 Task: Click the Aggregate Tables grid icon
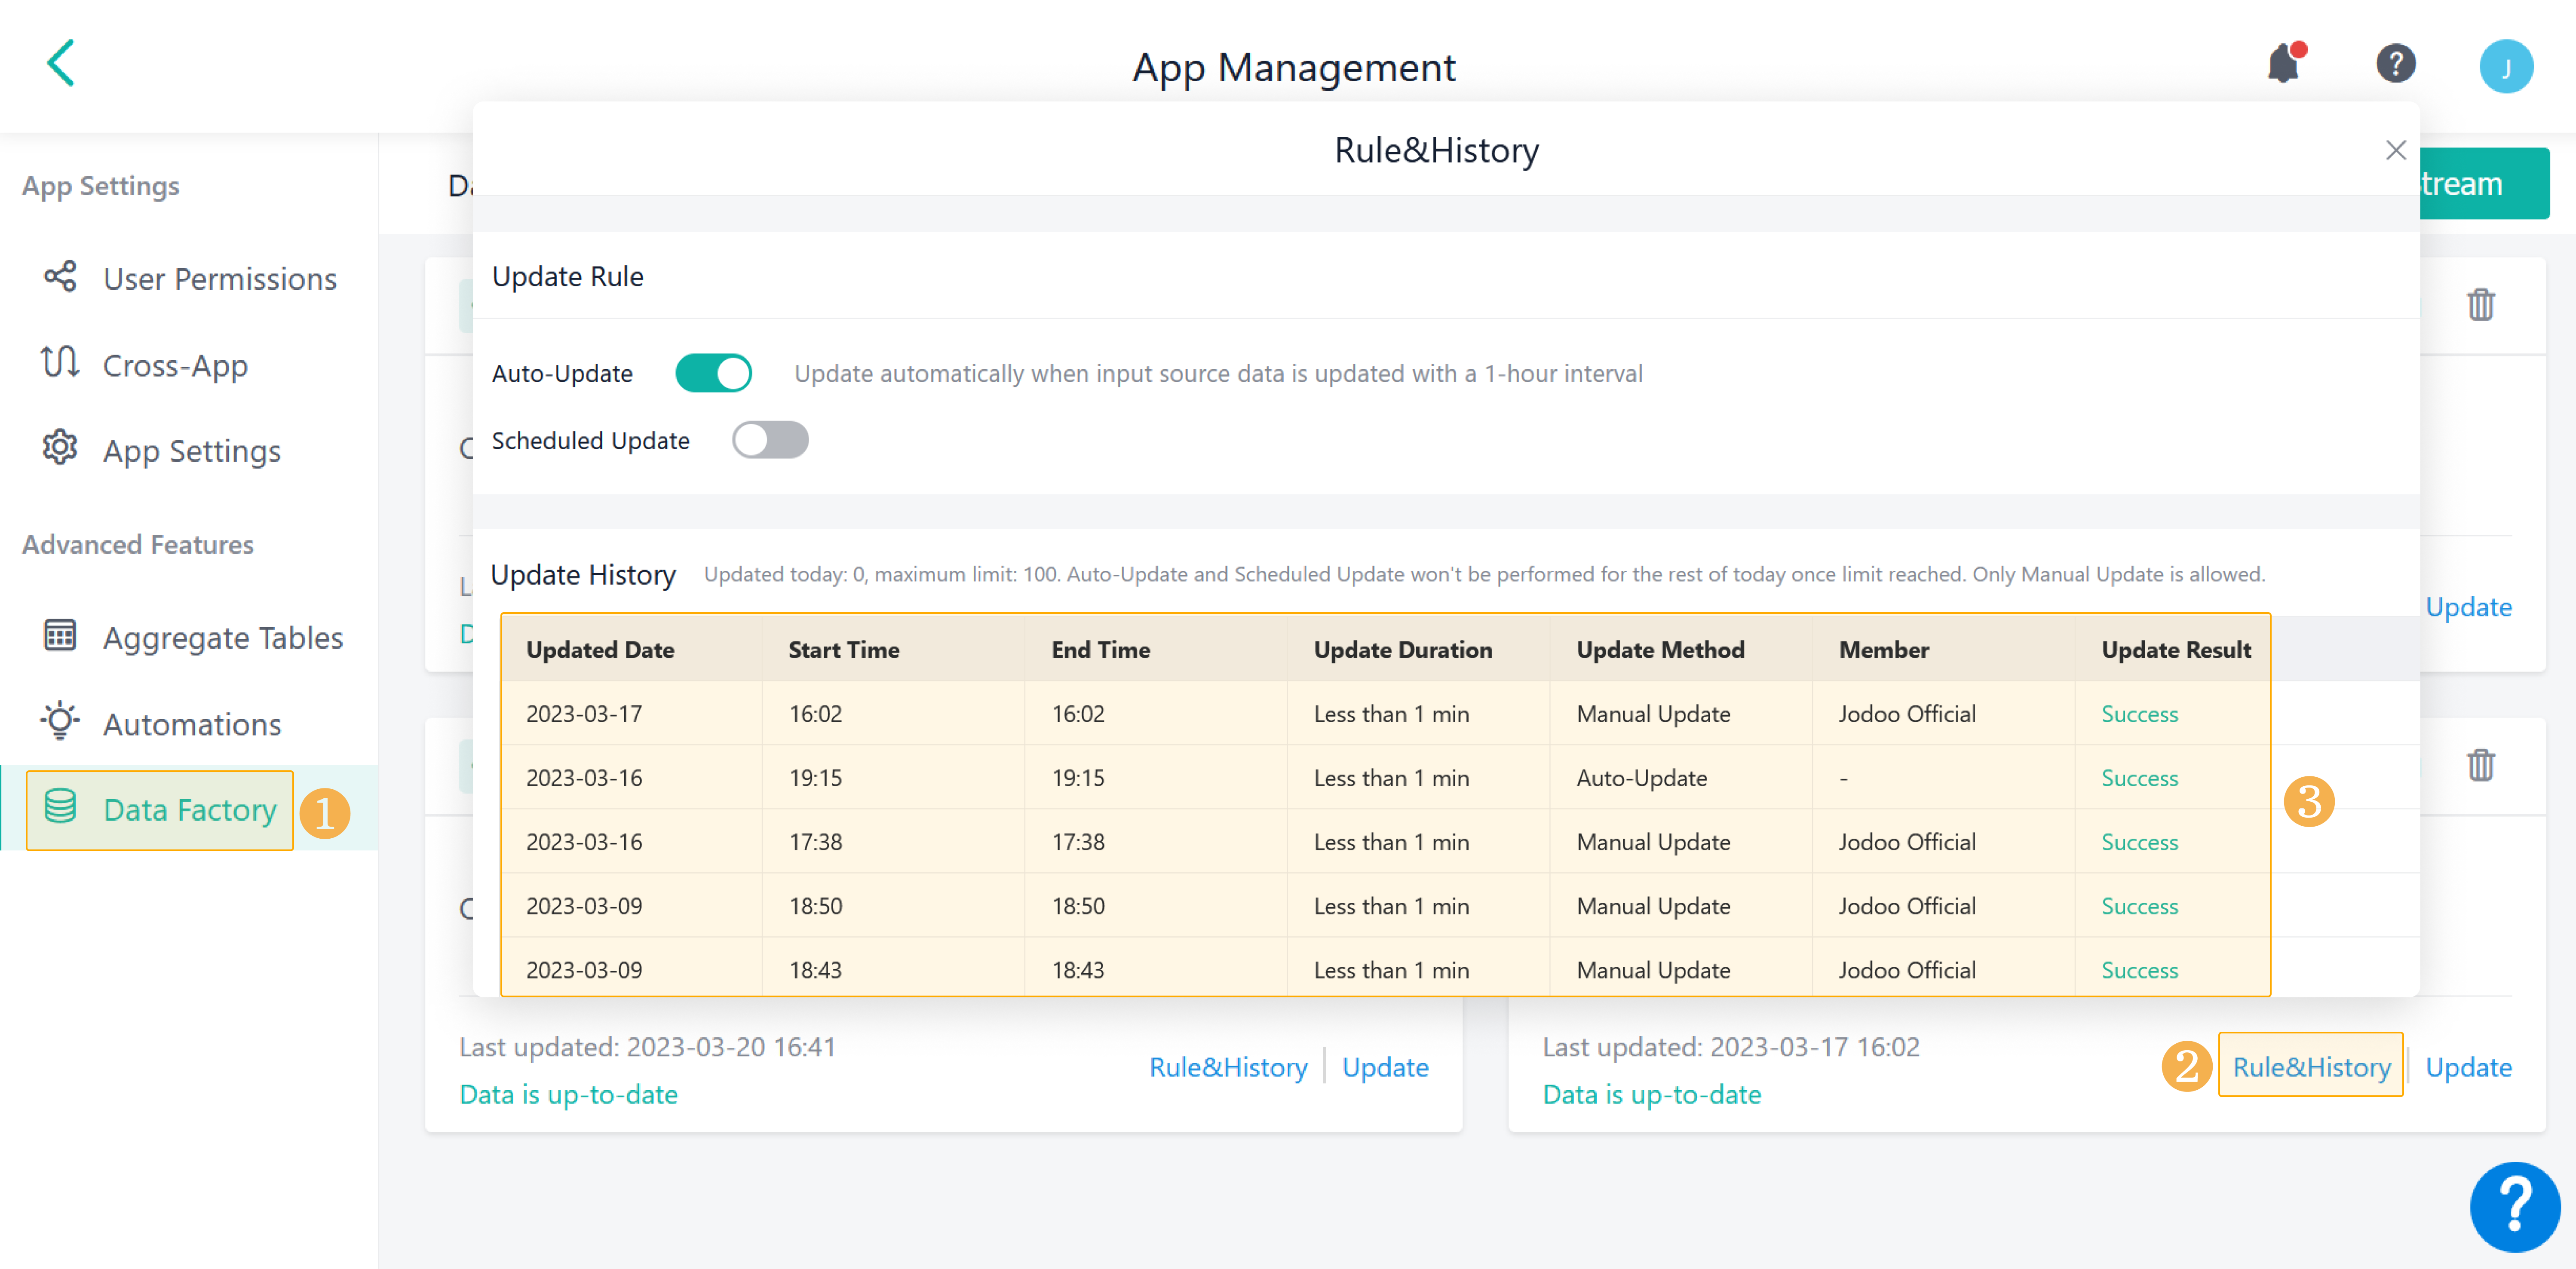pyautogui.click(x=60, y=636)
